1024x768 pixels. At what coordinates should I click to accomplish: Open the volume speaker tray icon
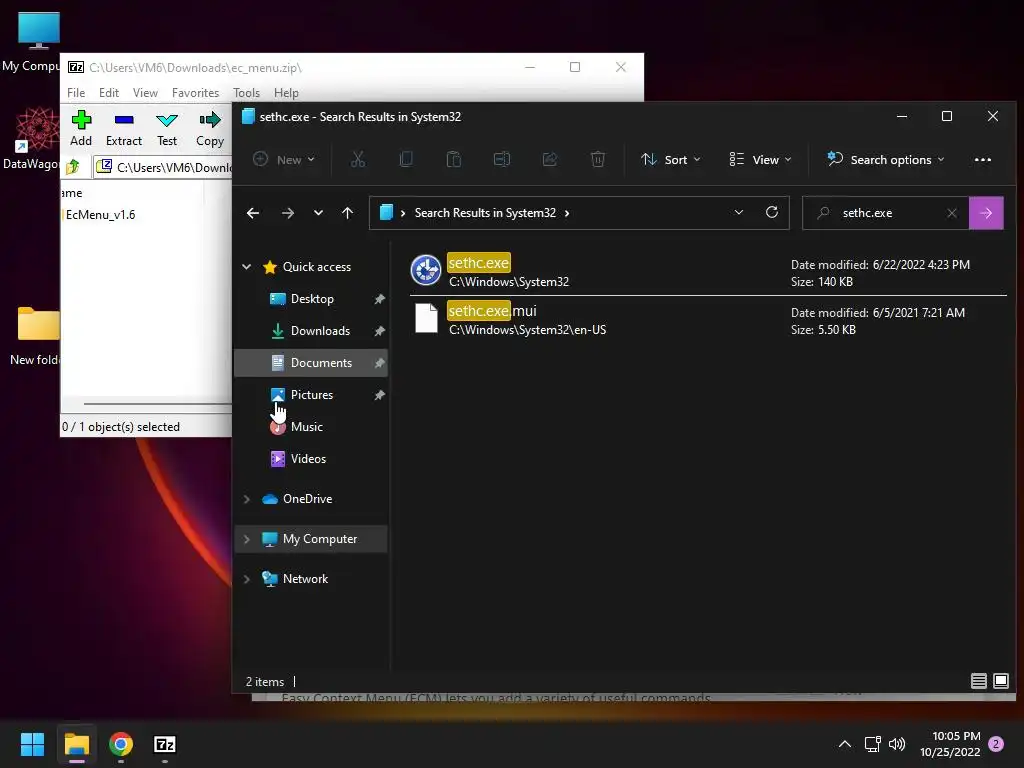point(897,744)
